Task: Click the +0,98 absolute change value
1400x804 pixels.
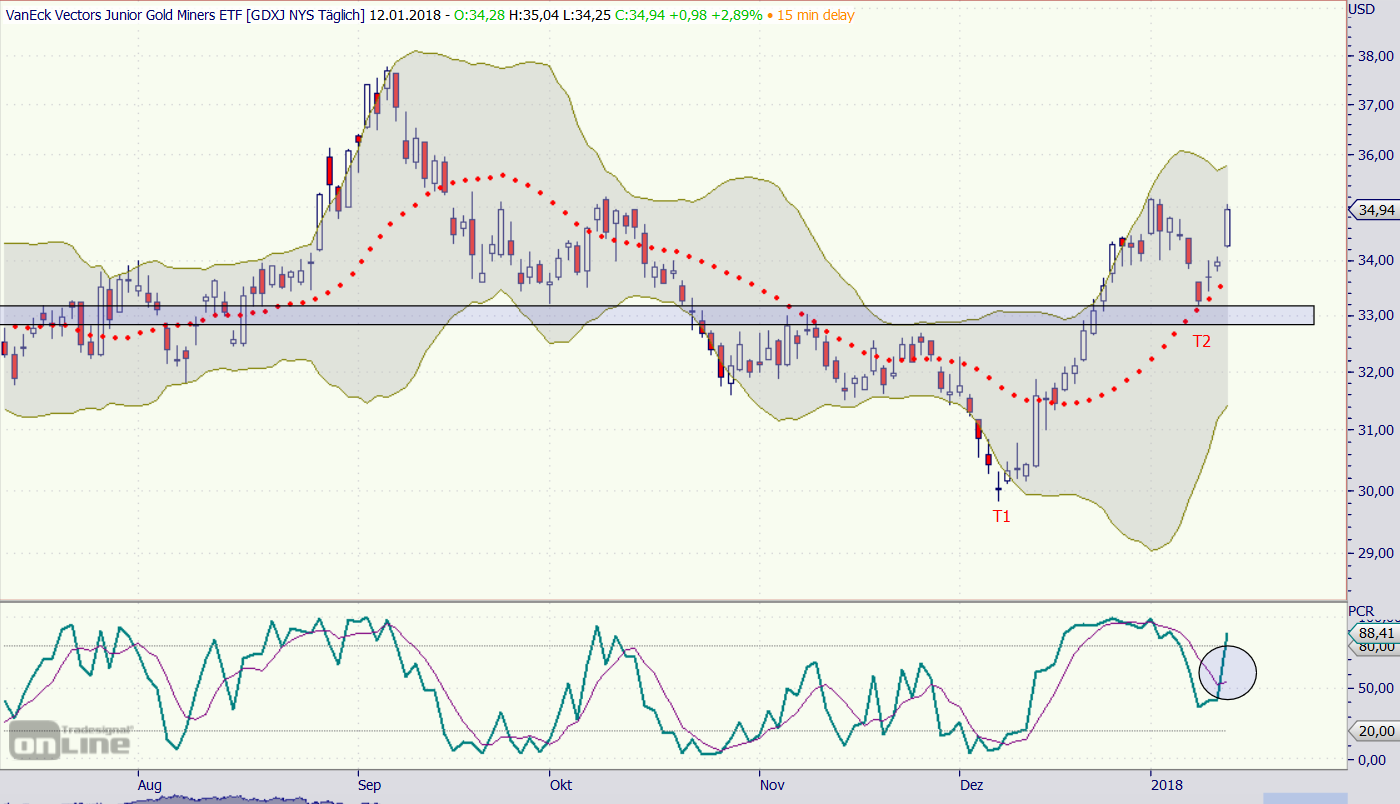Action: tap(687, 15)
